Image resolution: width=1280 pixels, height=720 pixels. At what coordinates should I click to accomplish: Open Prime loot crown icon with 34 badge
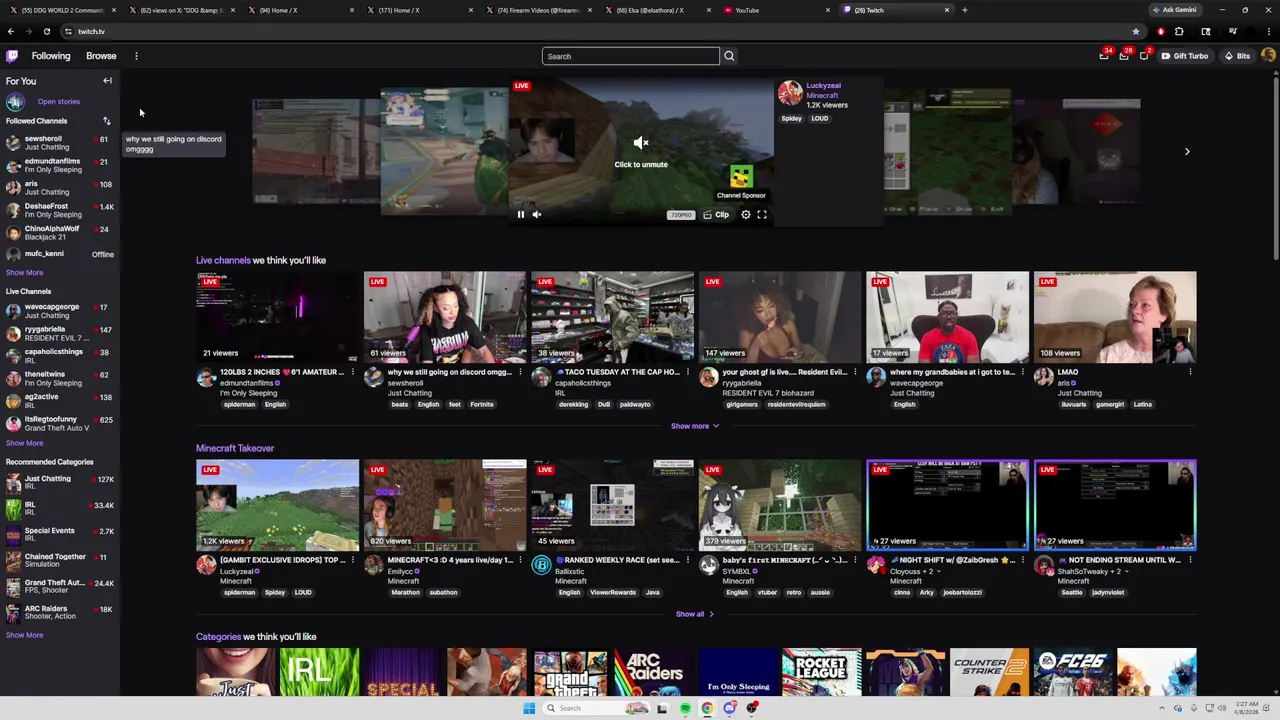pos(1104,56)
